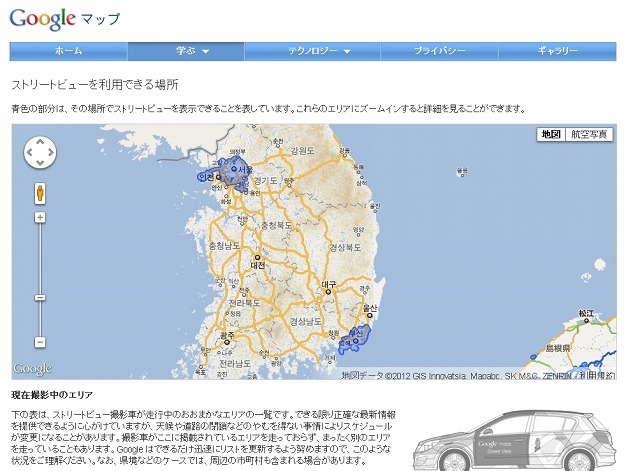640x471 pixels.
Task: Click the Google マップ logo
Action: click(x=64, y=19)
